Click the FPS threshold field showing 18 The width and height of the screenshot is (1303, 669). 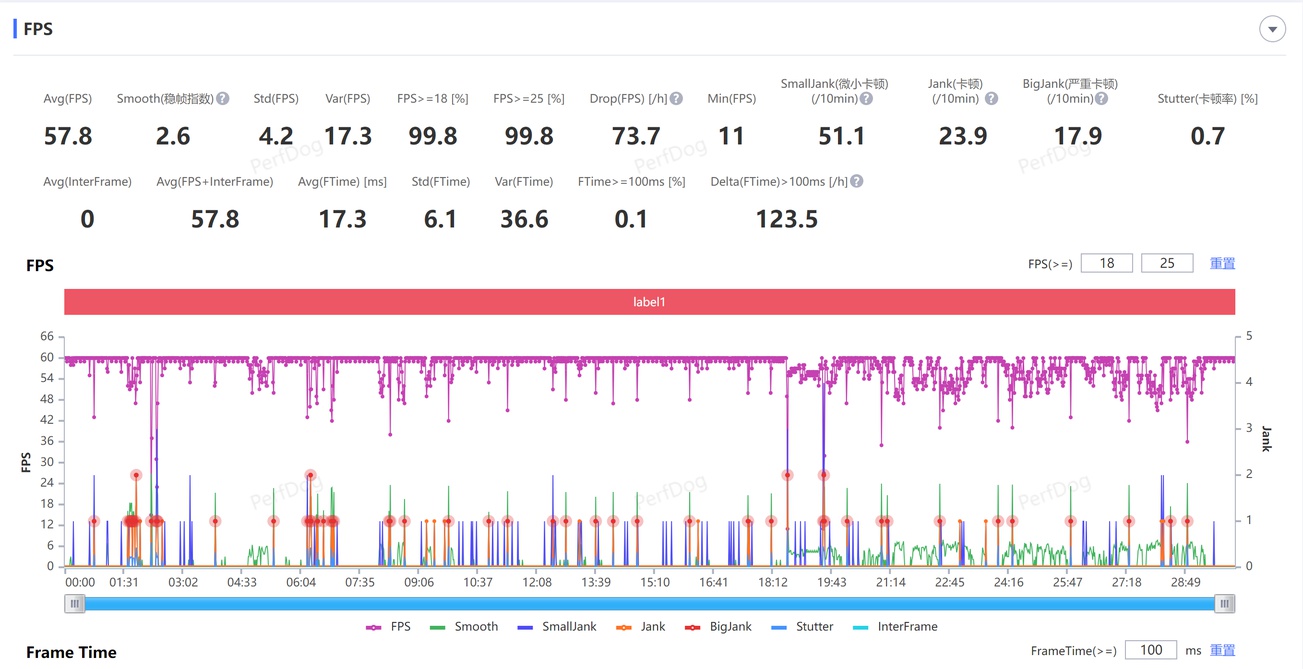click(1106, 263)
